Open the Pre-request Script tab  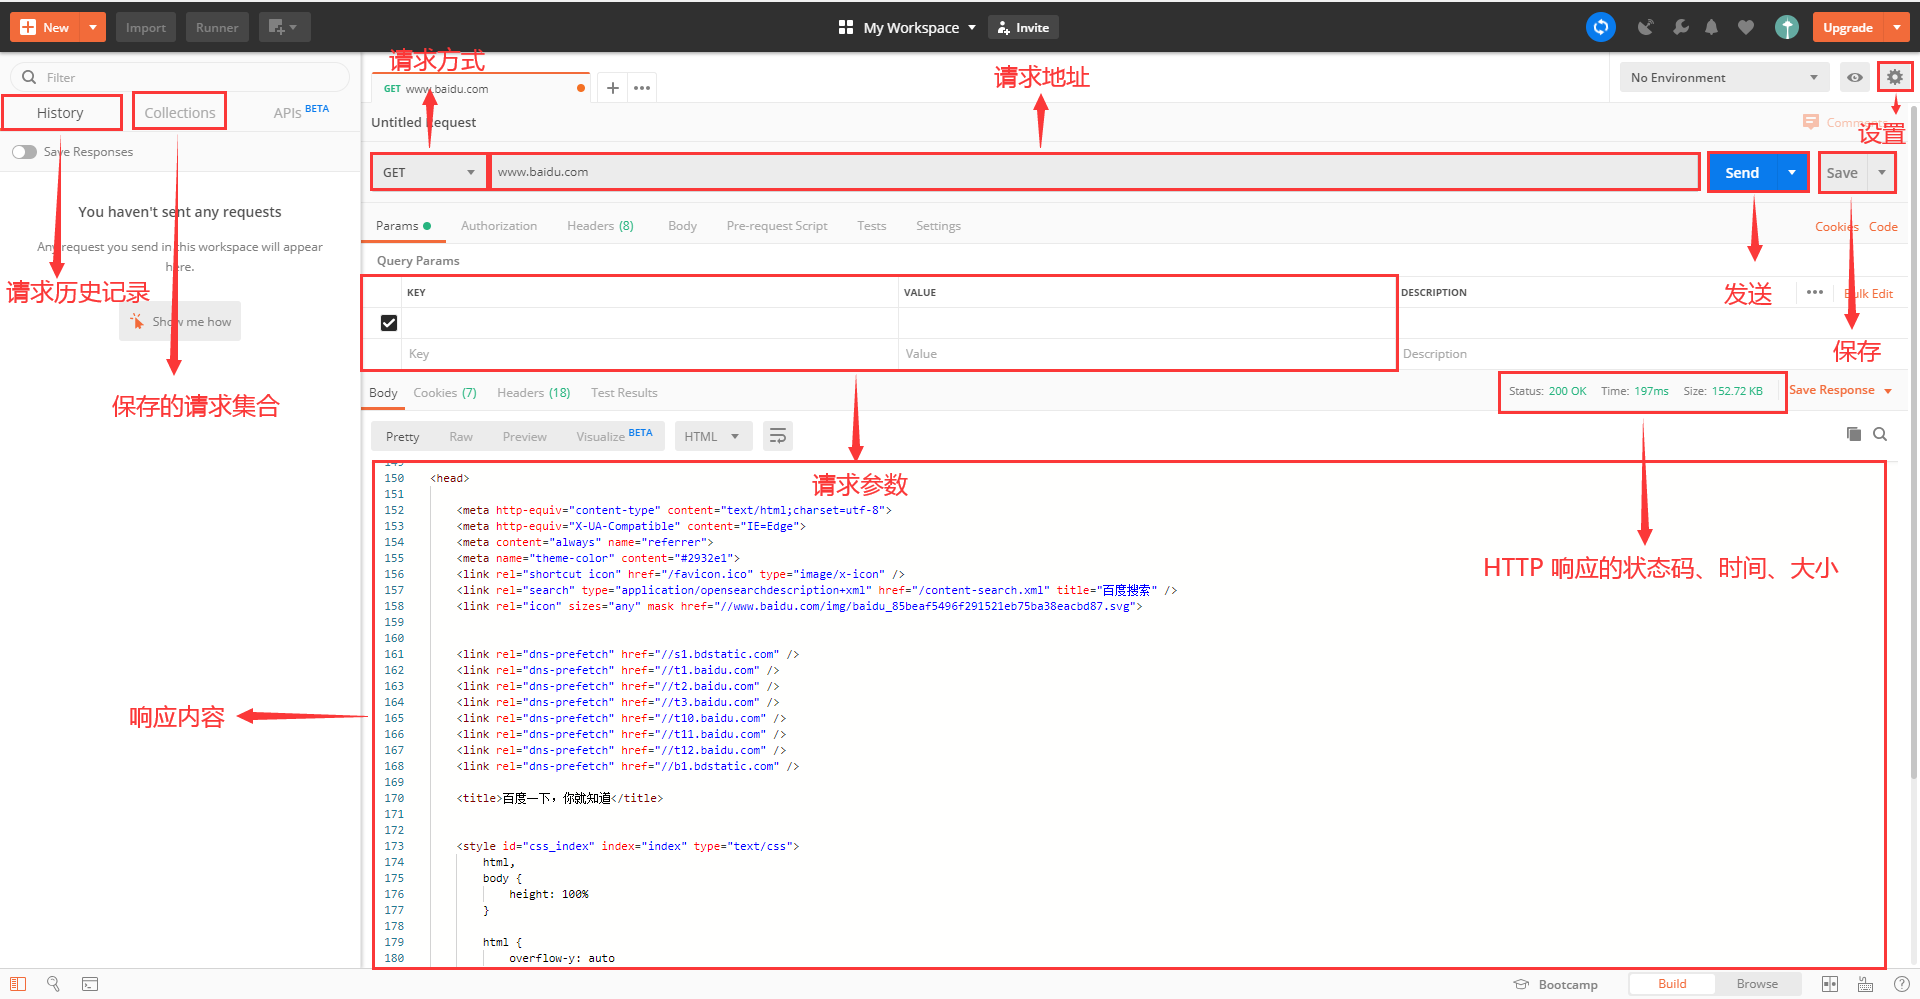click(x=777, y=226)
